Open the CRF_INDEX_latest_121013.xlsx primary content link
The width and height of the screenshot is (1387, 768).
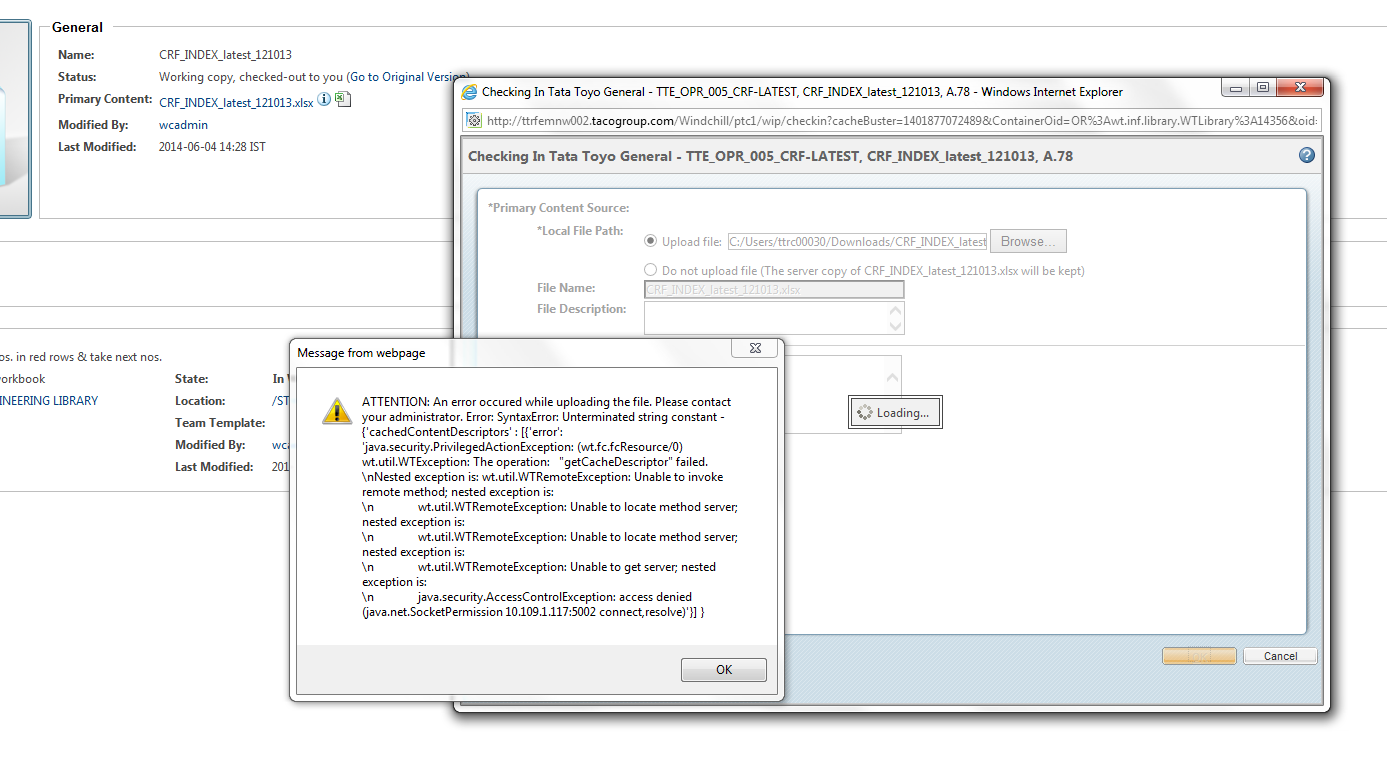point(236,102)
